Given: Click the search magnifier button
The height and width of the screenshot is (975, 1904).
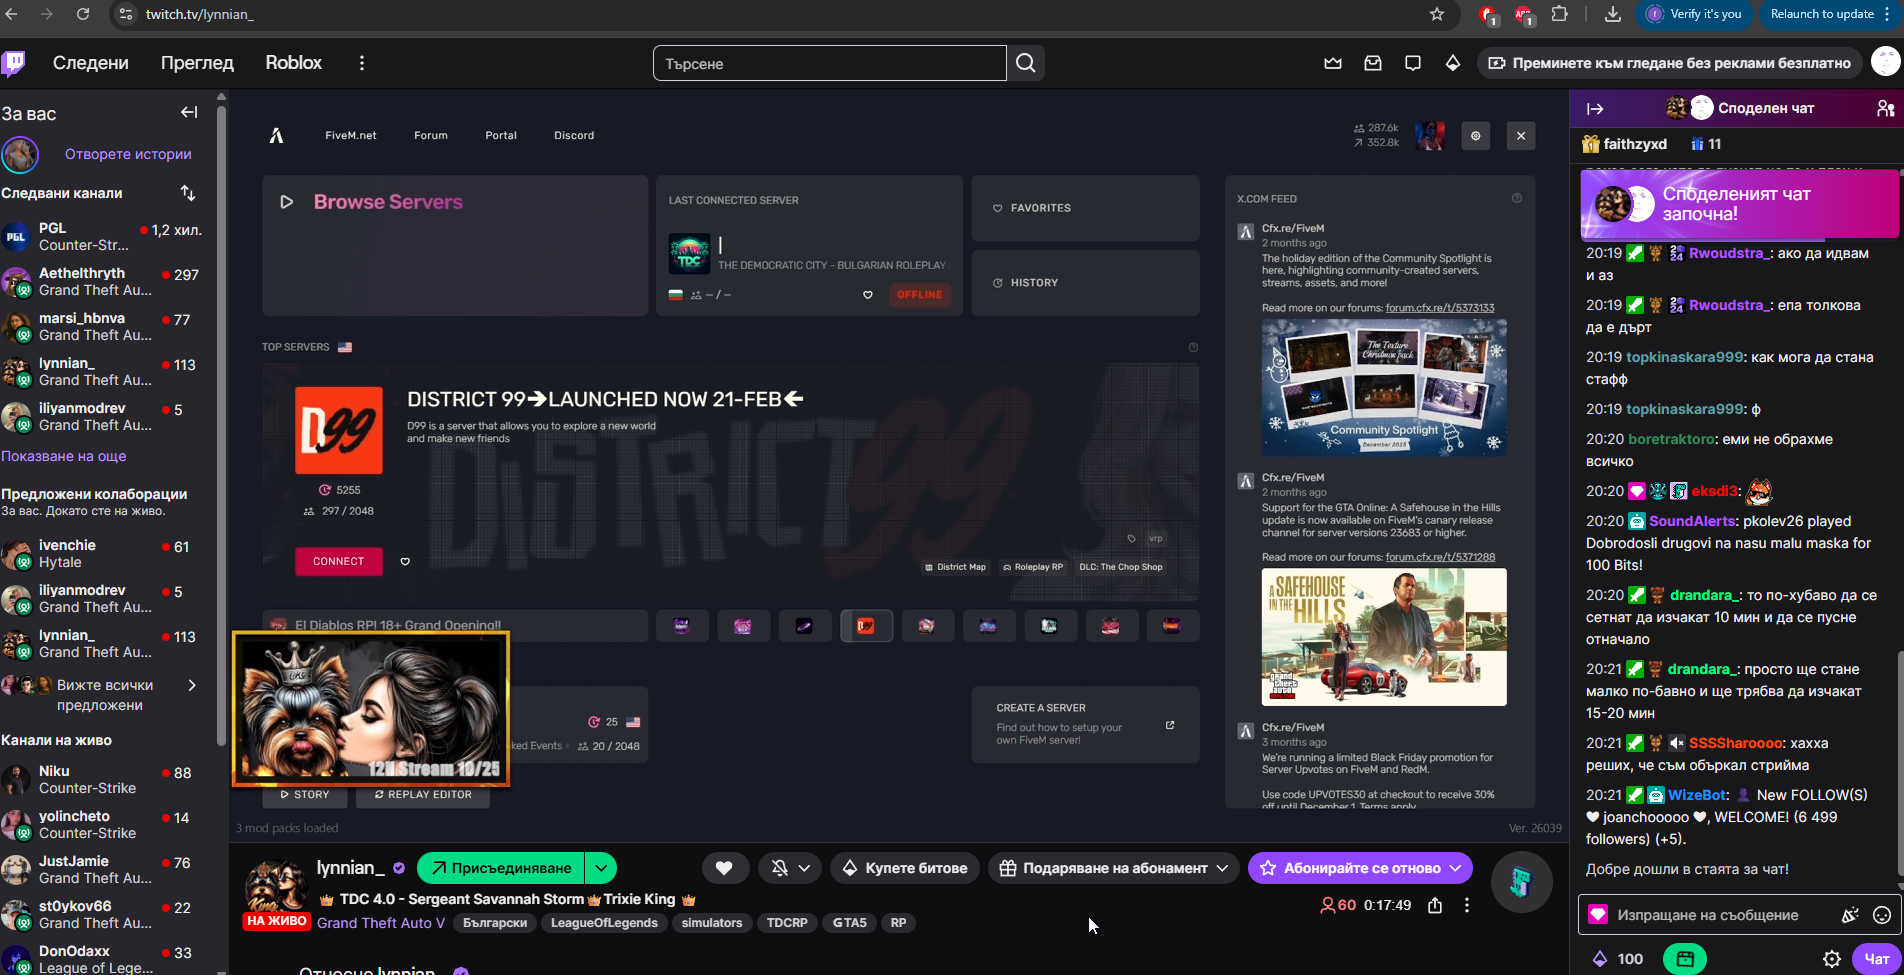Looking at the screenshot, I should [1026, 63].
